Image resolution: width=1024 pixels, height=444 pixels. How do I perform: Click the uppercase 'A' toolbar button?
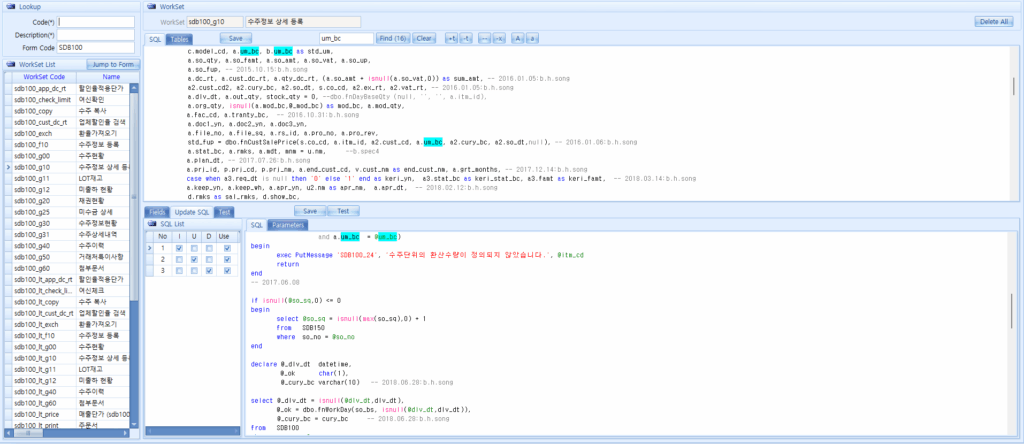pyautogui.click(x=518, y=38)
